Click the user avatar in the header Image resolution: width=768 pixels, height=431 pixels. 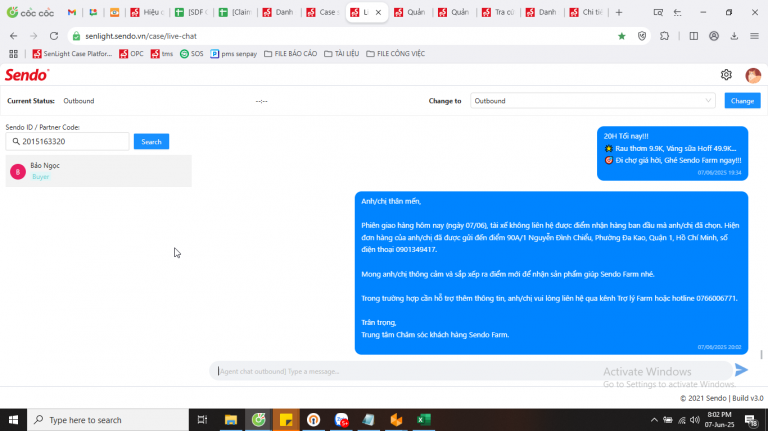[x=753, y=75]
